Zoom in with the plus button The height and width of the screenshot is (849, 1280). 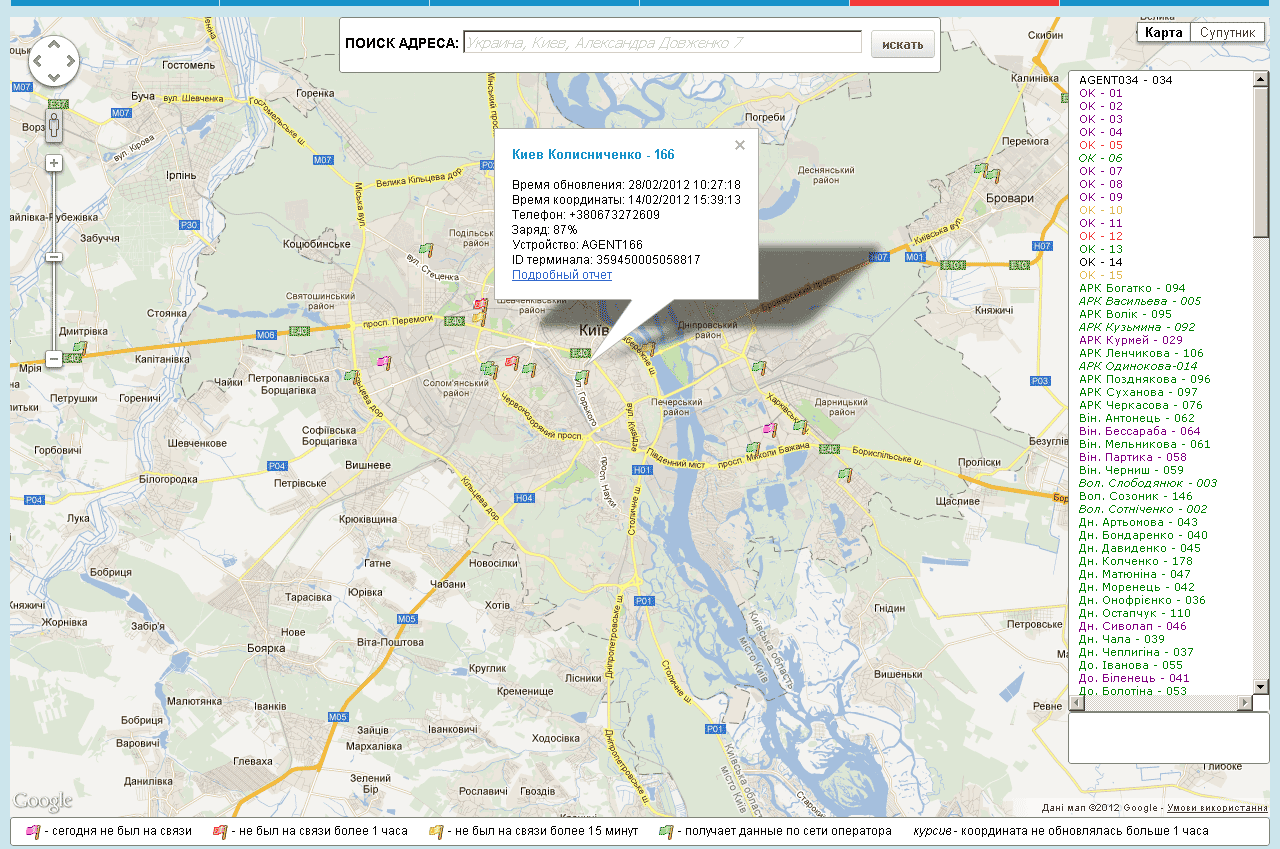[x=54, y=163]
